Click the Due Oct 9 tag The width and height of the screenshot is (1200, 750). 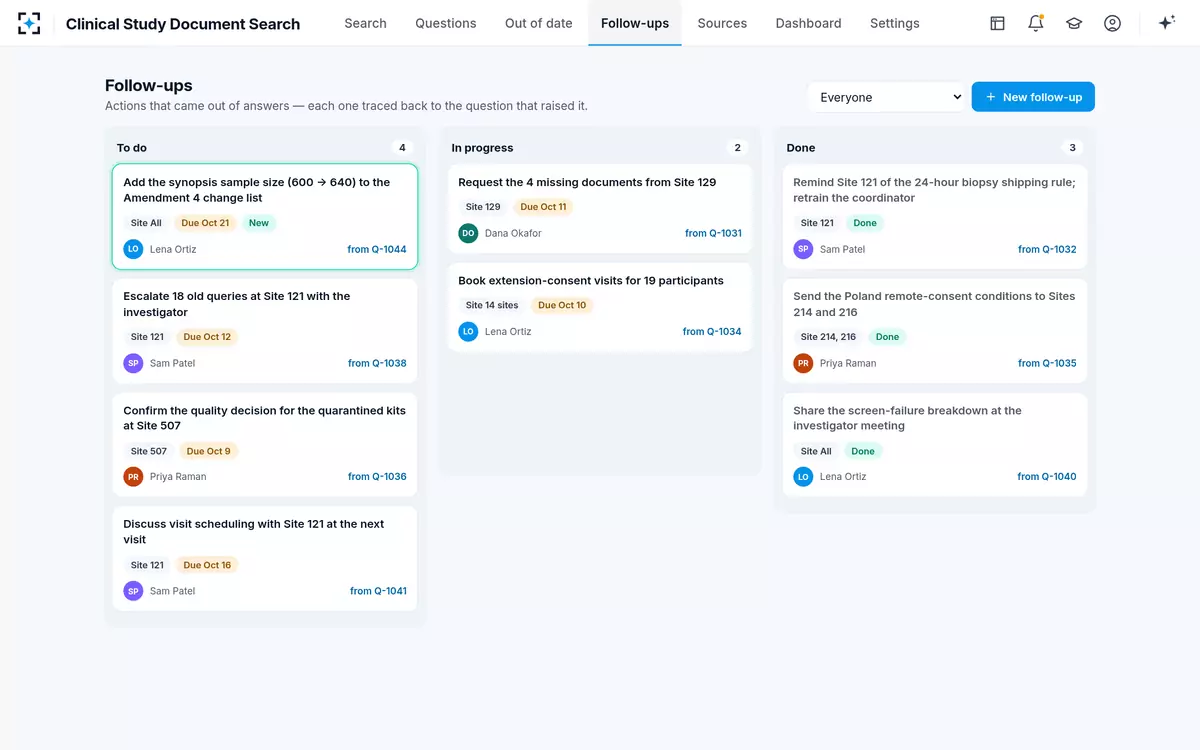[x=208, y=451]
